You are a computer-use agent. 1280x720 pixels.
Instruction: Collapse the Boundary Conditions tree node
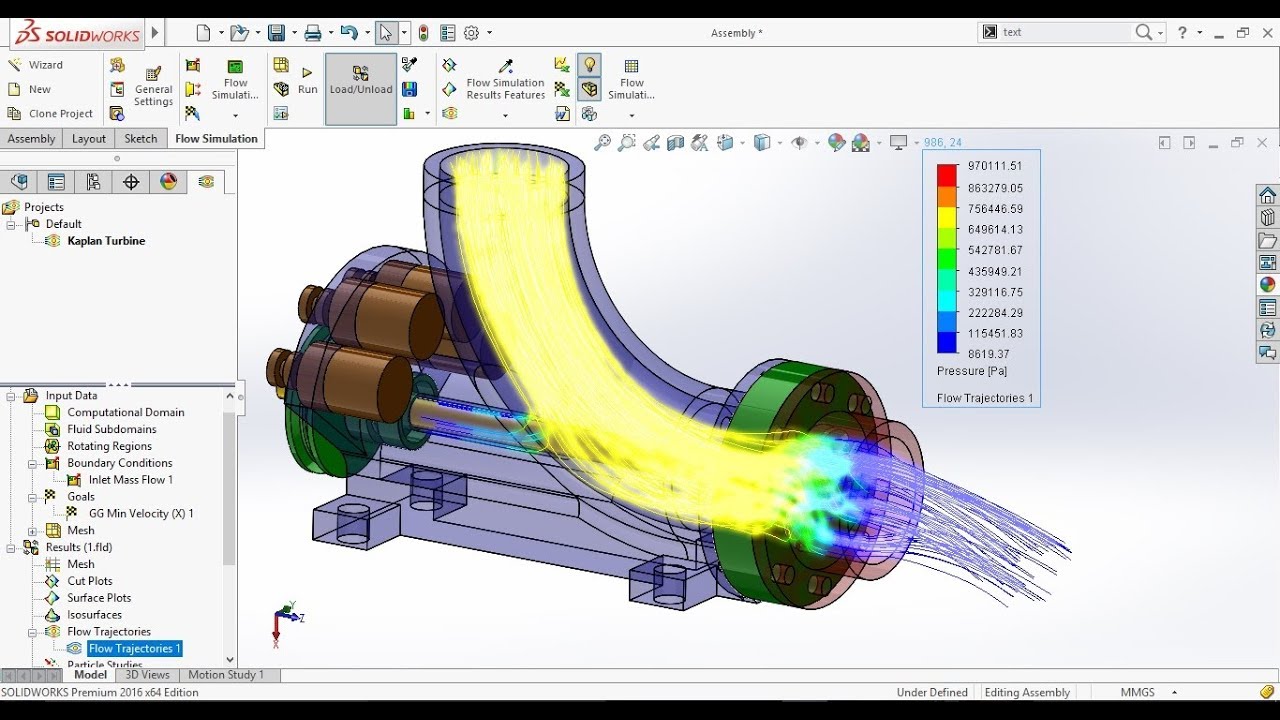(33, 464)
